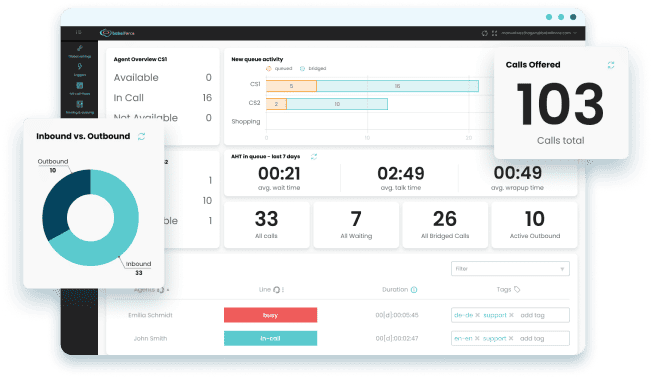Select agent name Emilia Schmidt
652x378 pixels.
150,315
